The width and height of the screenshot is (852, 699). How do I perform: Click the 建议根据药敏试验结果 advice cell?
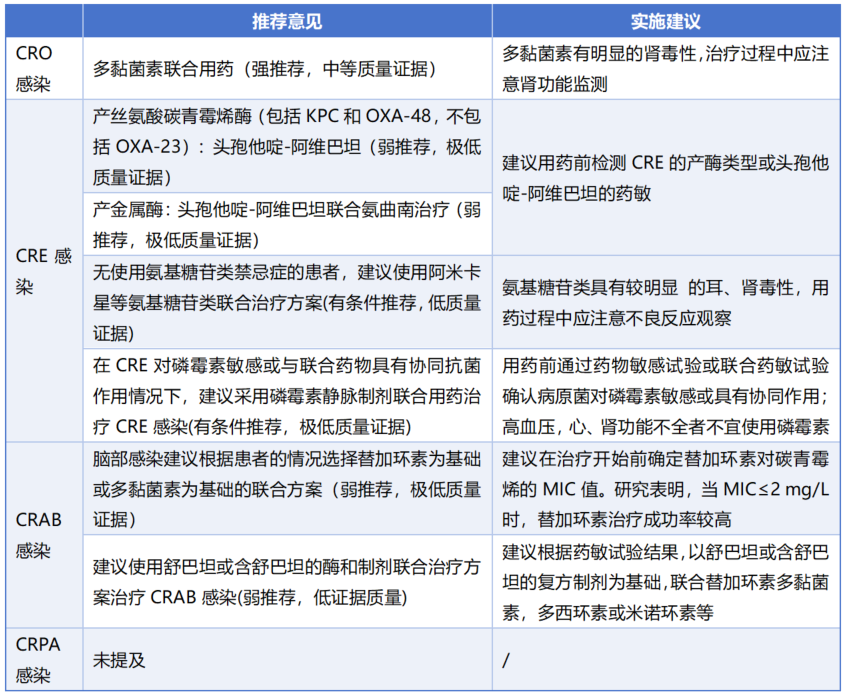point(667,582)
